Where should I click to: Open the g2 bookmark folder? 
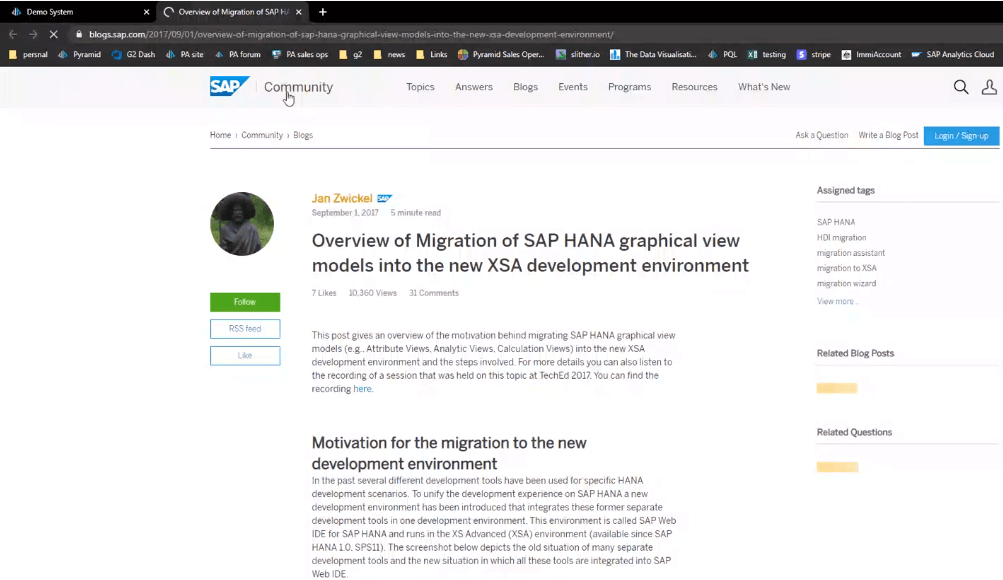point(351,54)
